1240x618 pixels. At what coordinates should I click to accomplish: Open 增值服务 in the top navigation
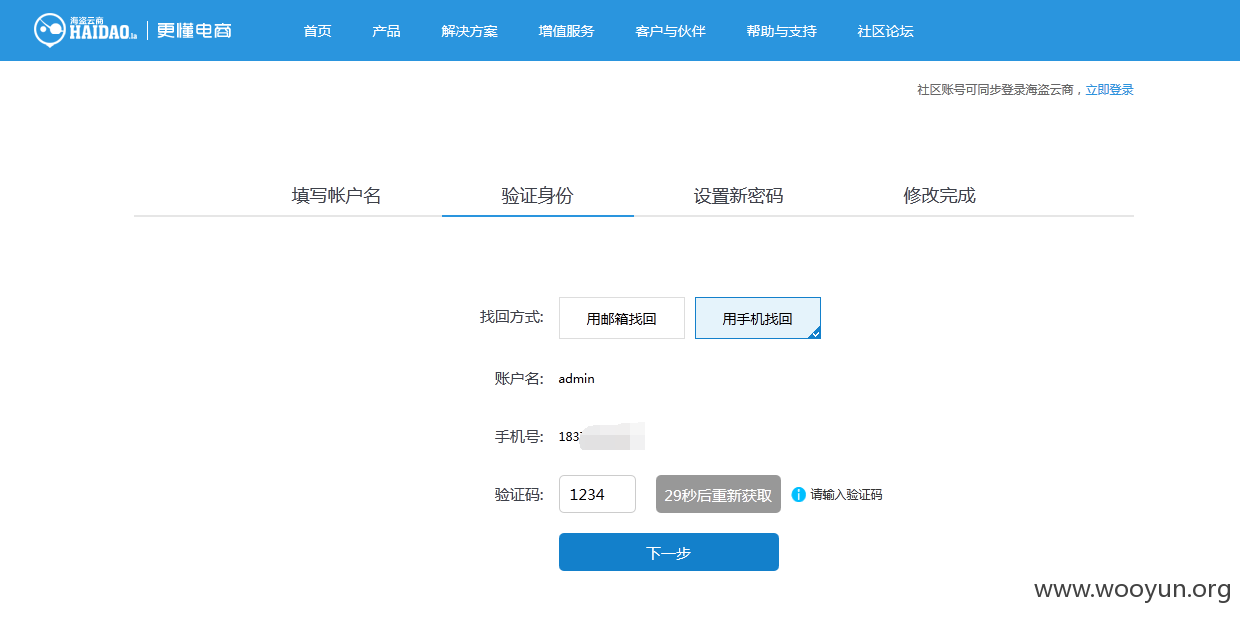click(566, 31)
